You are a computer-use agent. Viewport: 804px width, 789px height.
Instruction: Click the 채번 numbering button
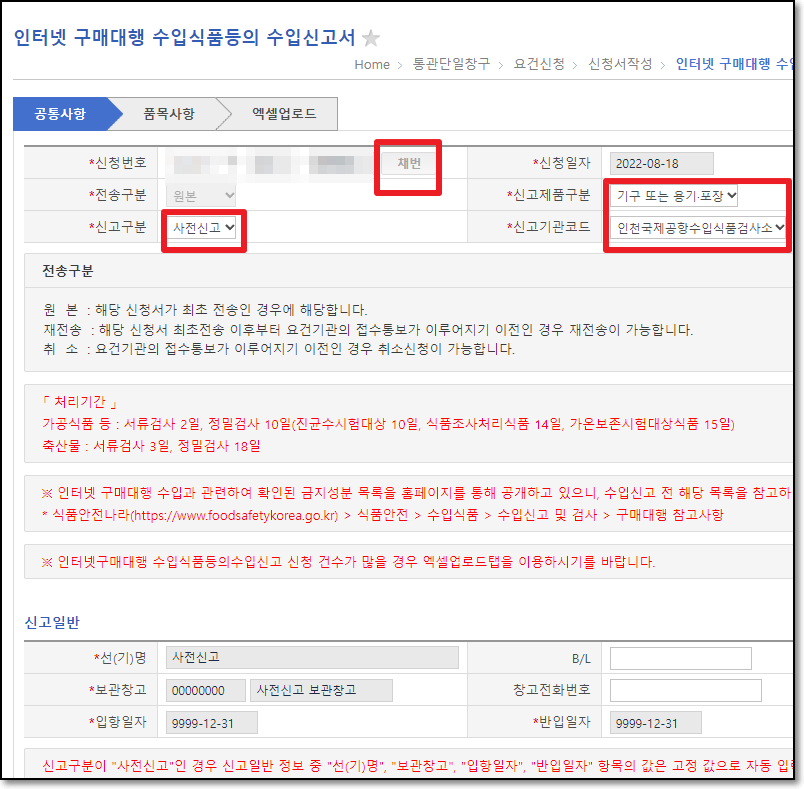(408, 162)
